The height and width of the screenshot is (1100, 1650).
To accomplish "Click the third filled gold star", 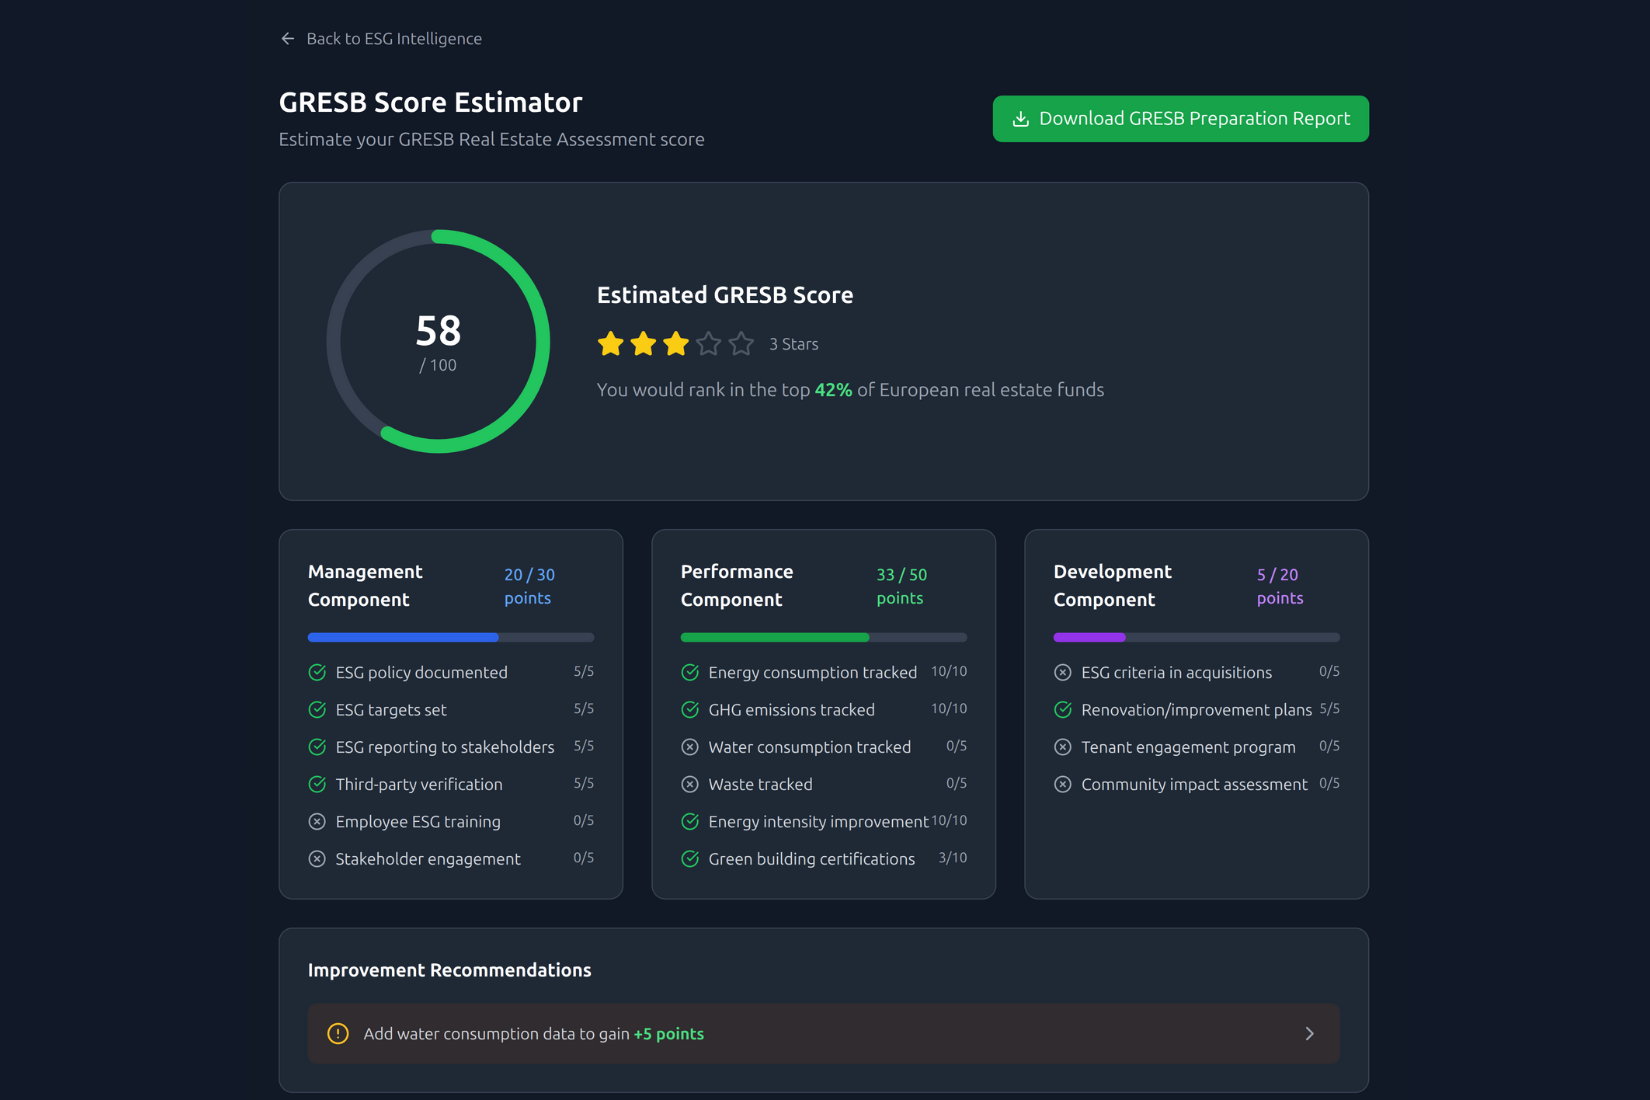I will [x=676, y=344].
